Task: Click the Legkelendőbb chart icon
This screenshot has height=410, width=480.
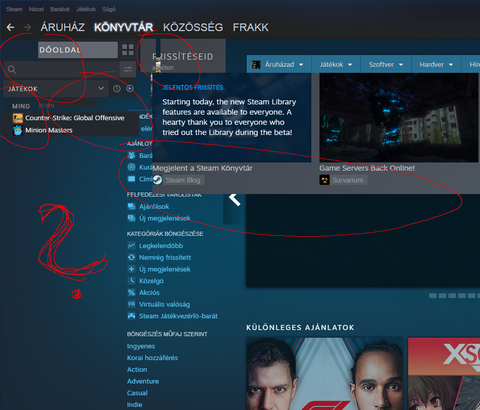Action: click(x=131, y=246)
